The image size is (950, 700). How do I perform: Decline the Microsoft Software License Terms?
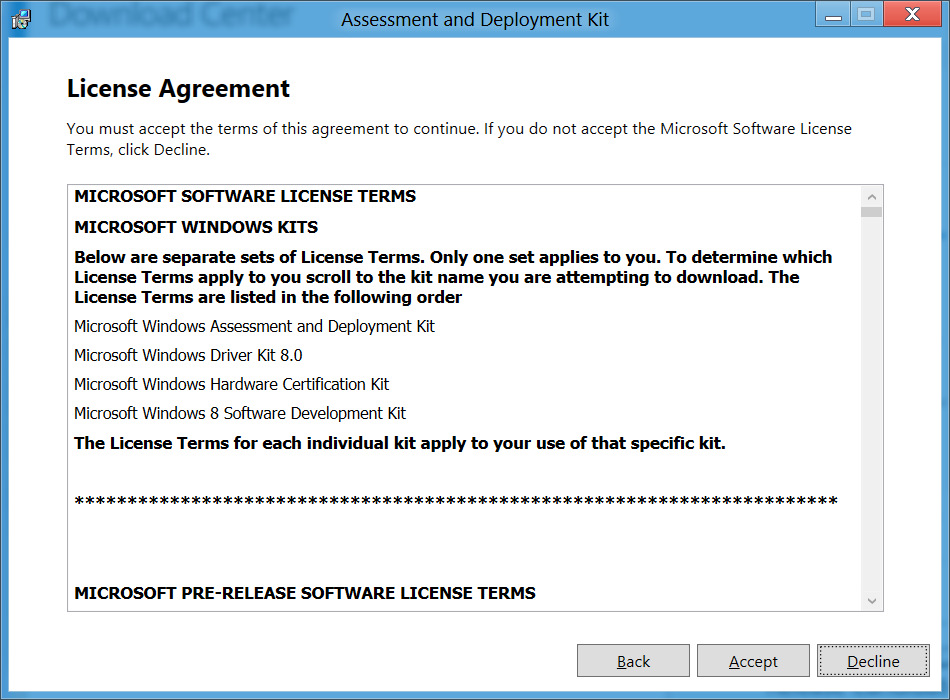pos(873,661)
